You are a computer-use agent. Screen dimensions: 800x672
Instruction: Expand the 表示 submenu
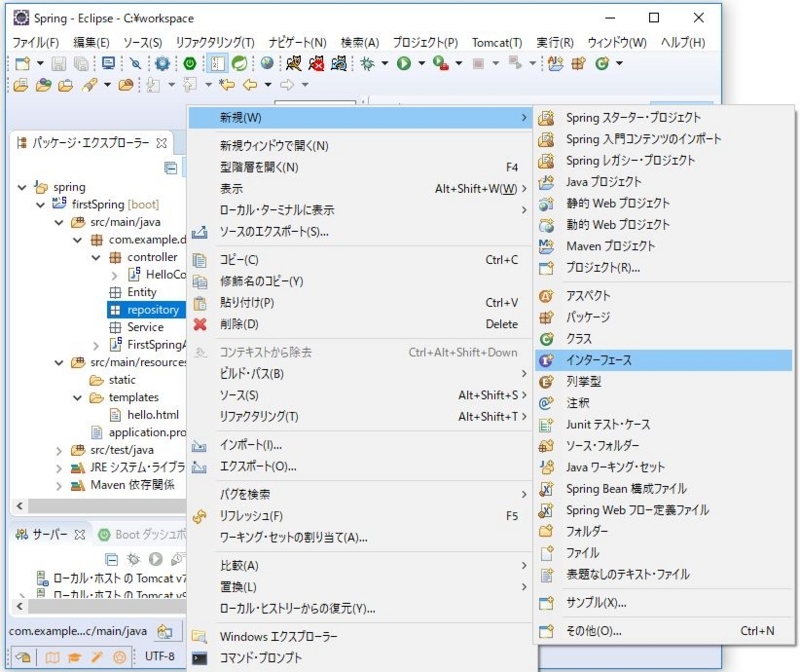pos(524,189)
